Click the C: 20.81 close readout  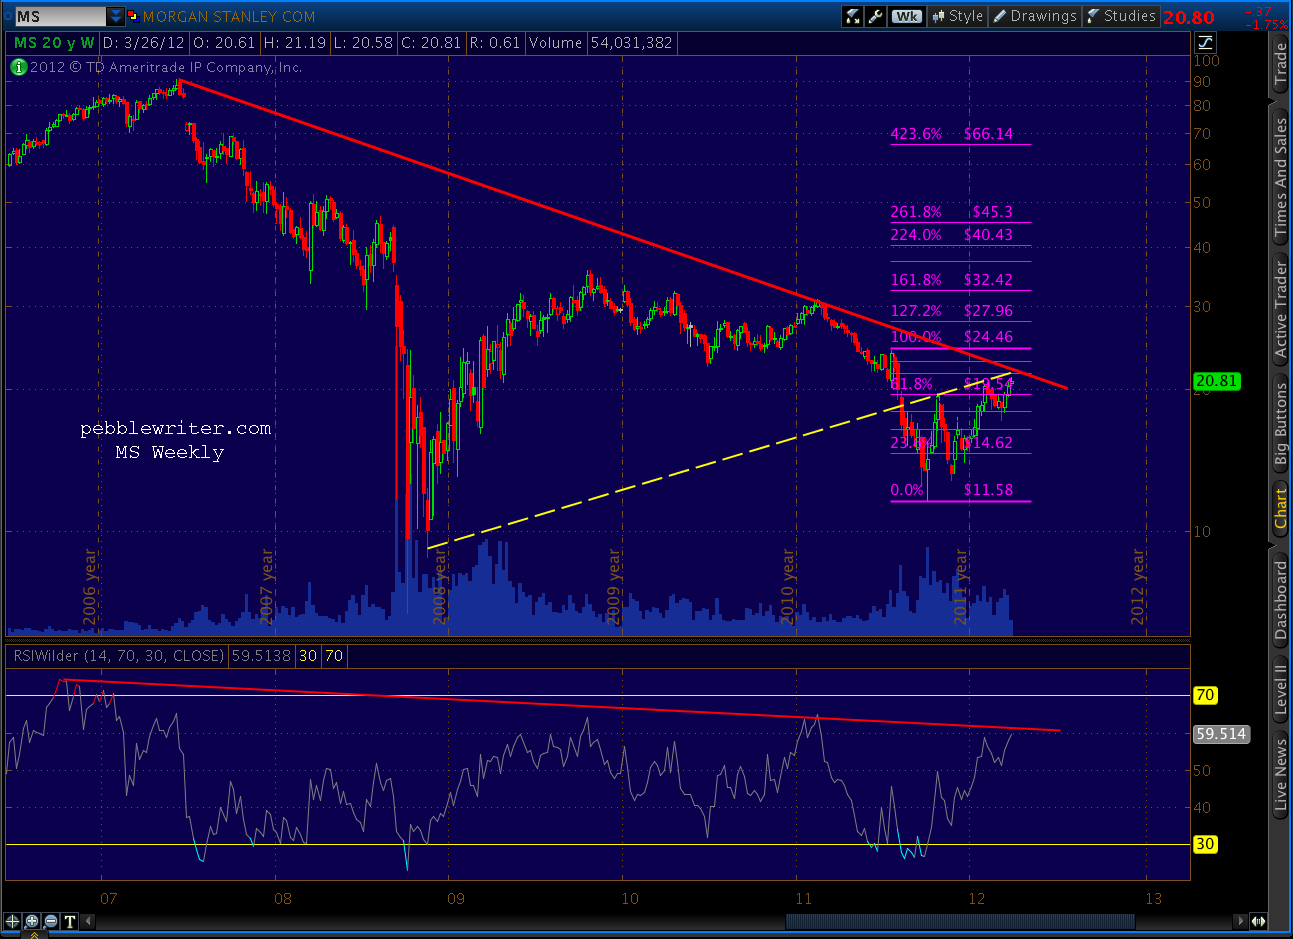coord(431,43)
